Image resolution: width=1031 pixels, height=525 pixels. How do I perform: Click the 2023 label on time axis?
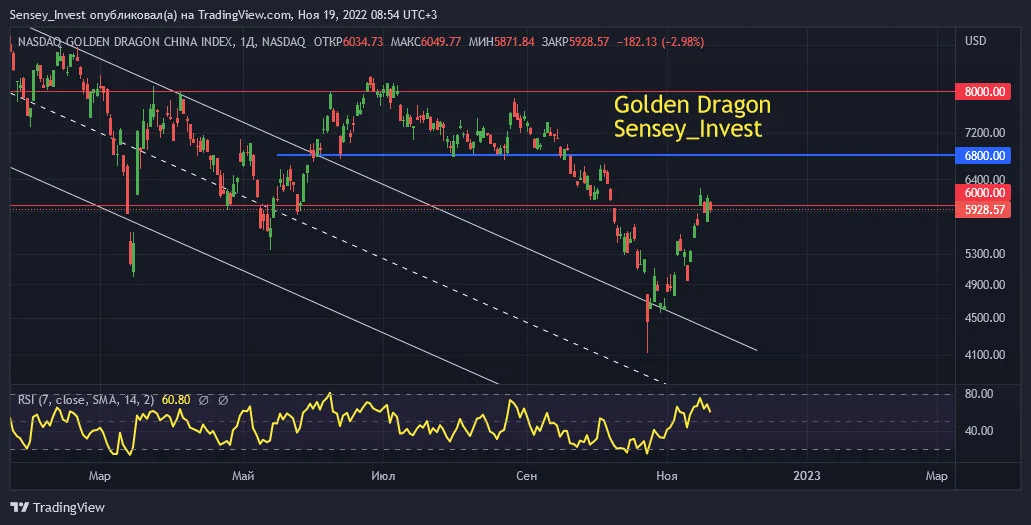807,476
